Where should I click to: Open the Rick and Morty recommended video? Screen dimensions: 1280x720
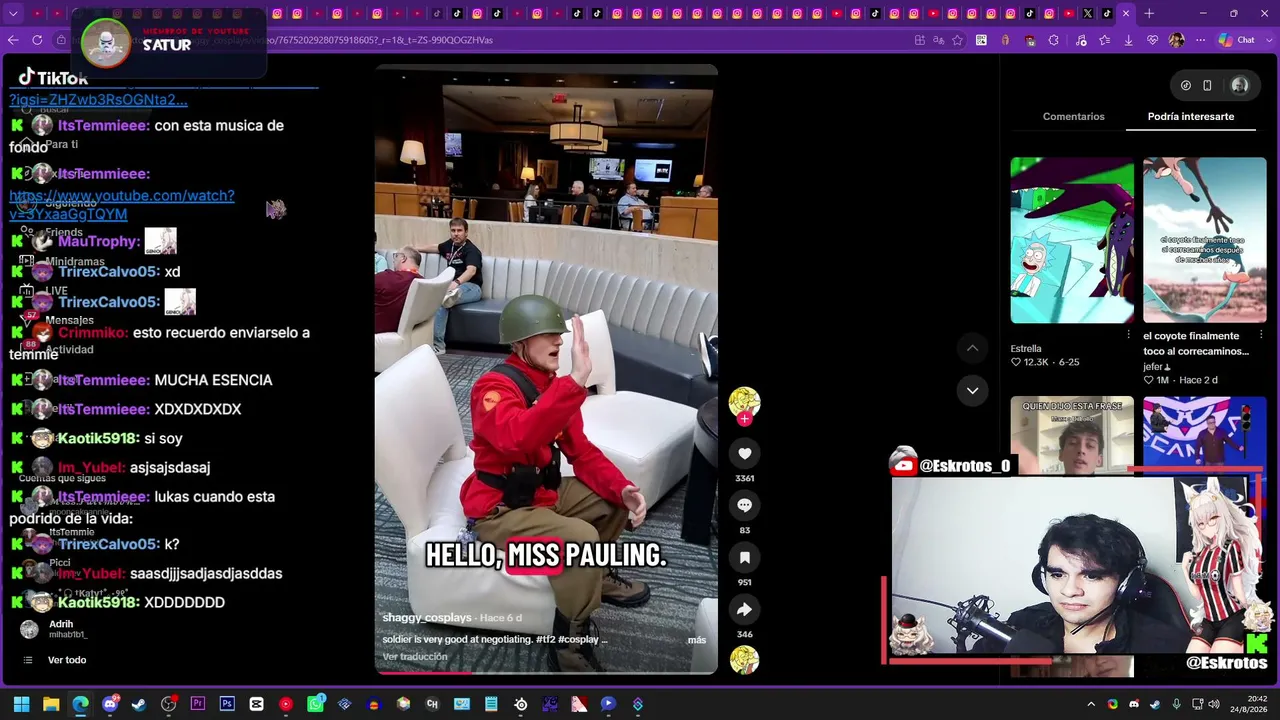coord(1072,241)
